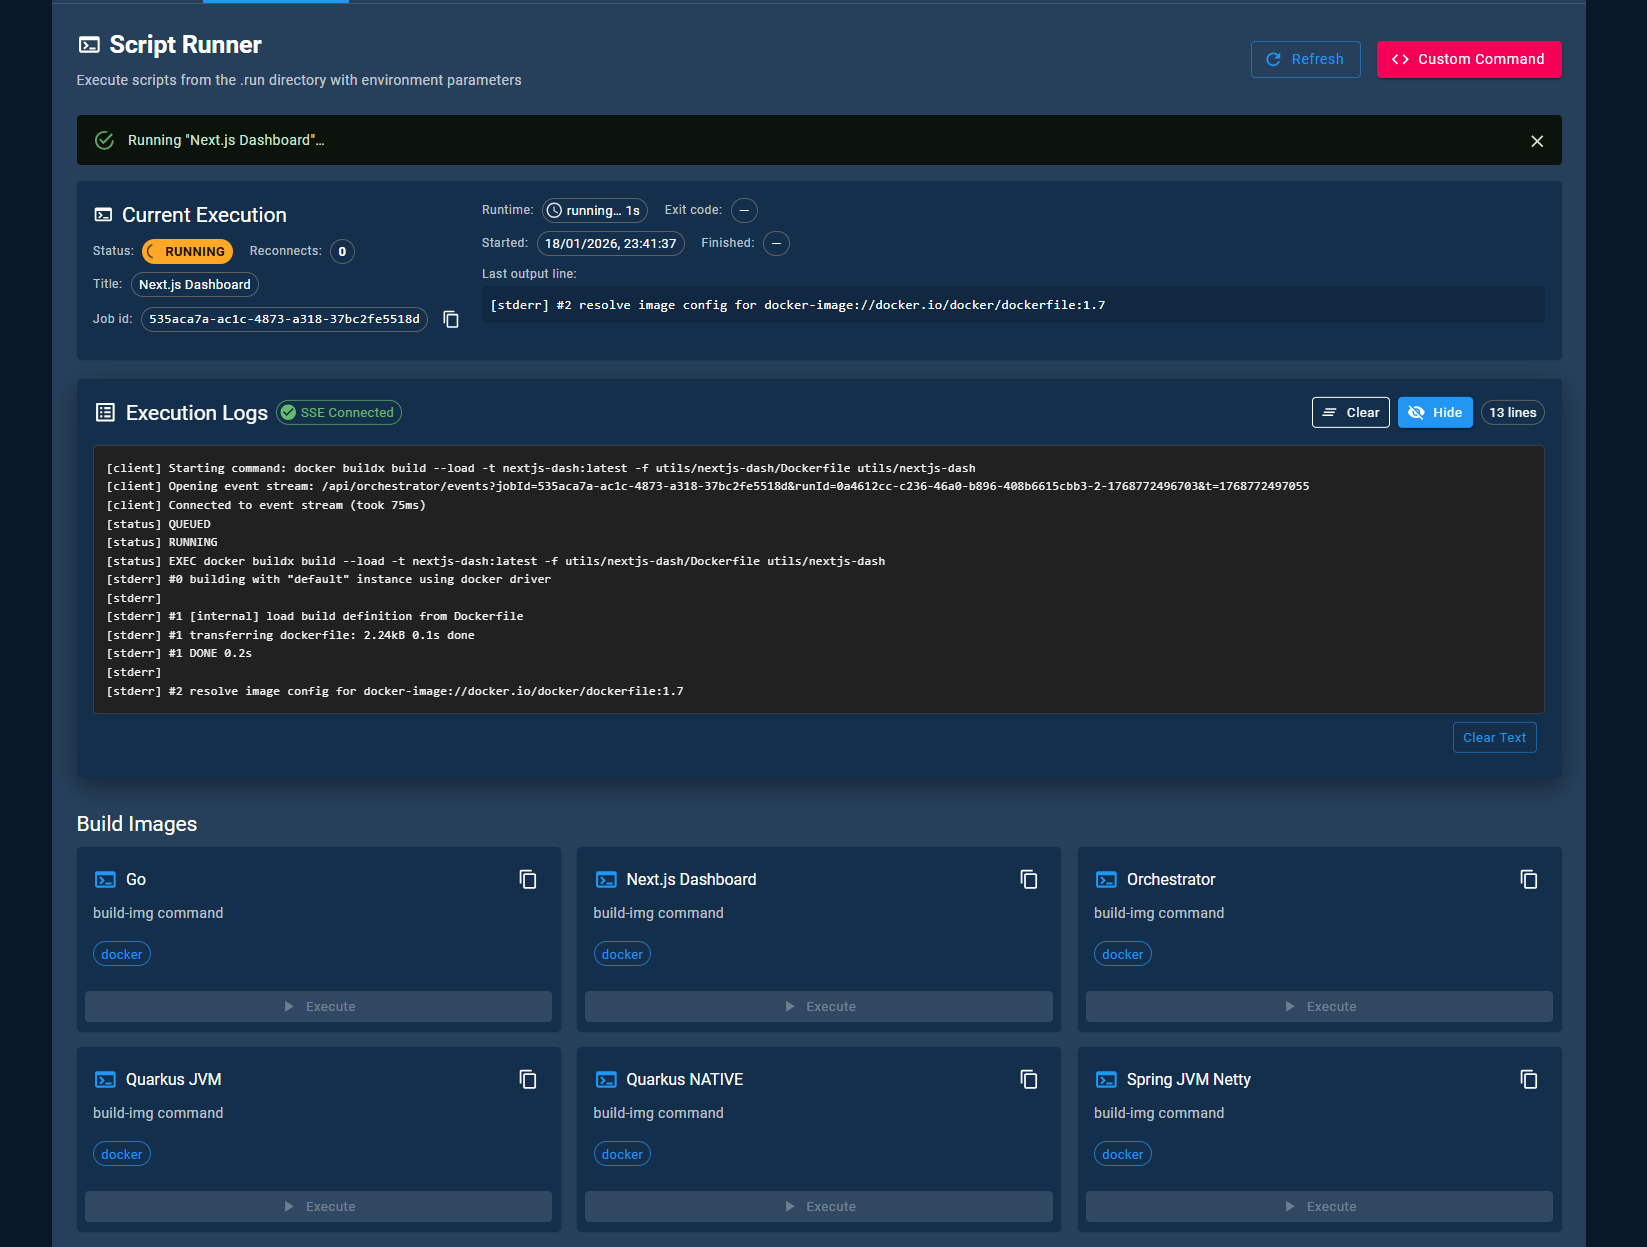Click the copy icon on the Go build card
Viewport: 1647px width, 1247px height.
(x=528, y=879)
